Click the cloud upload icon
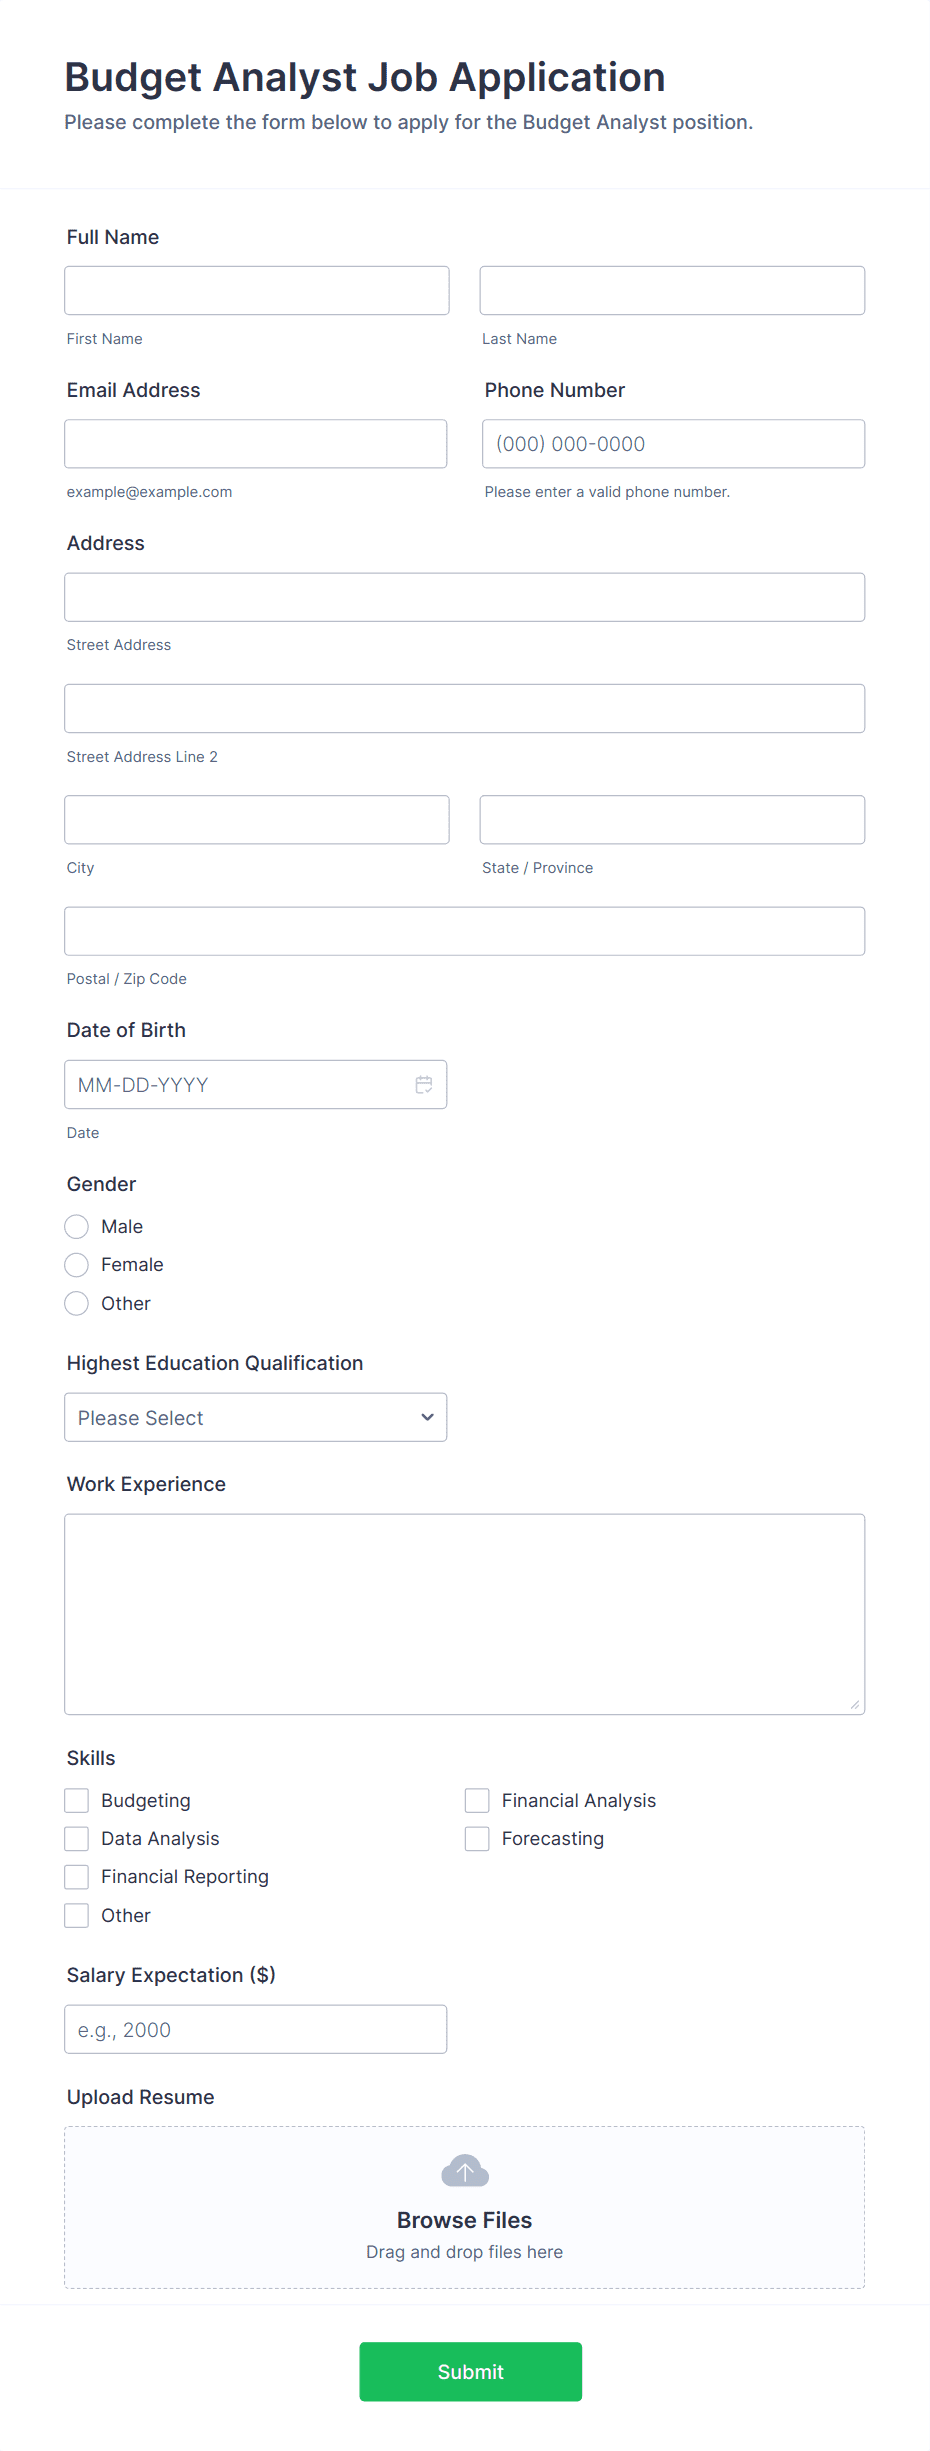The image size is (930, 2451). pos(465,2171)
